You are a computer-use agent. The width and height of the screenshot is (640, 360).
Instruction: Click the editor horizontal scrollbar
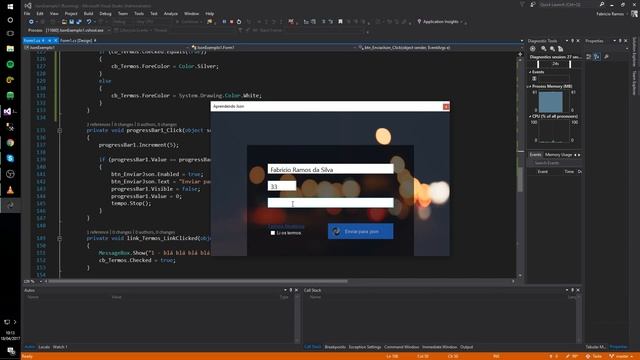coord(198,281)
